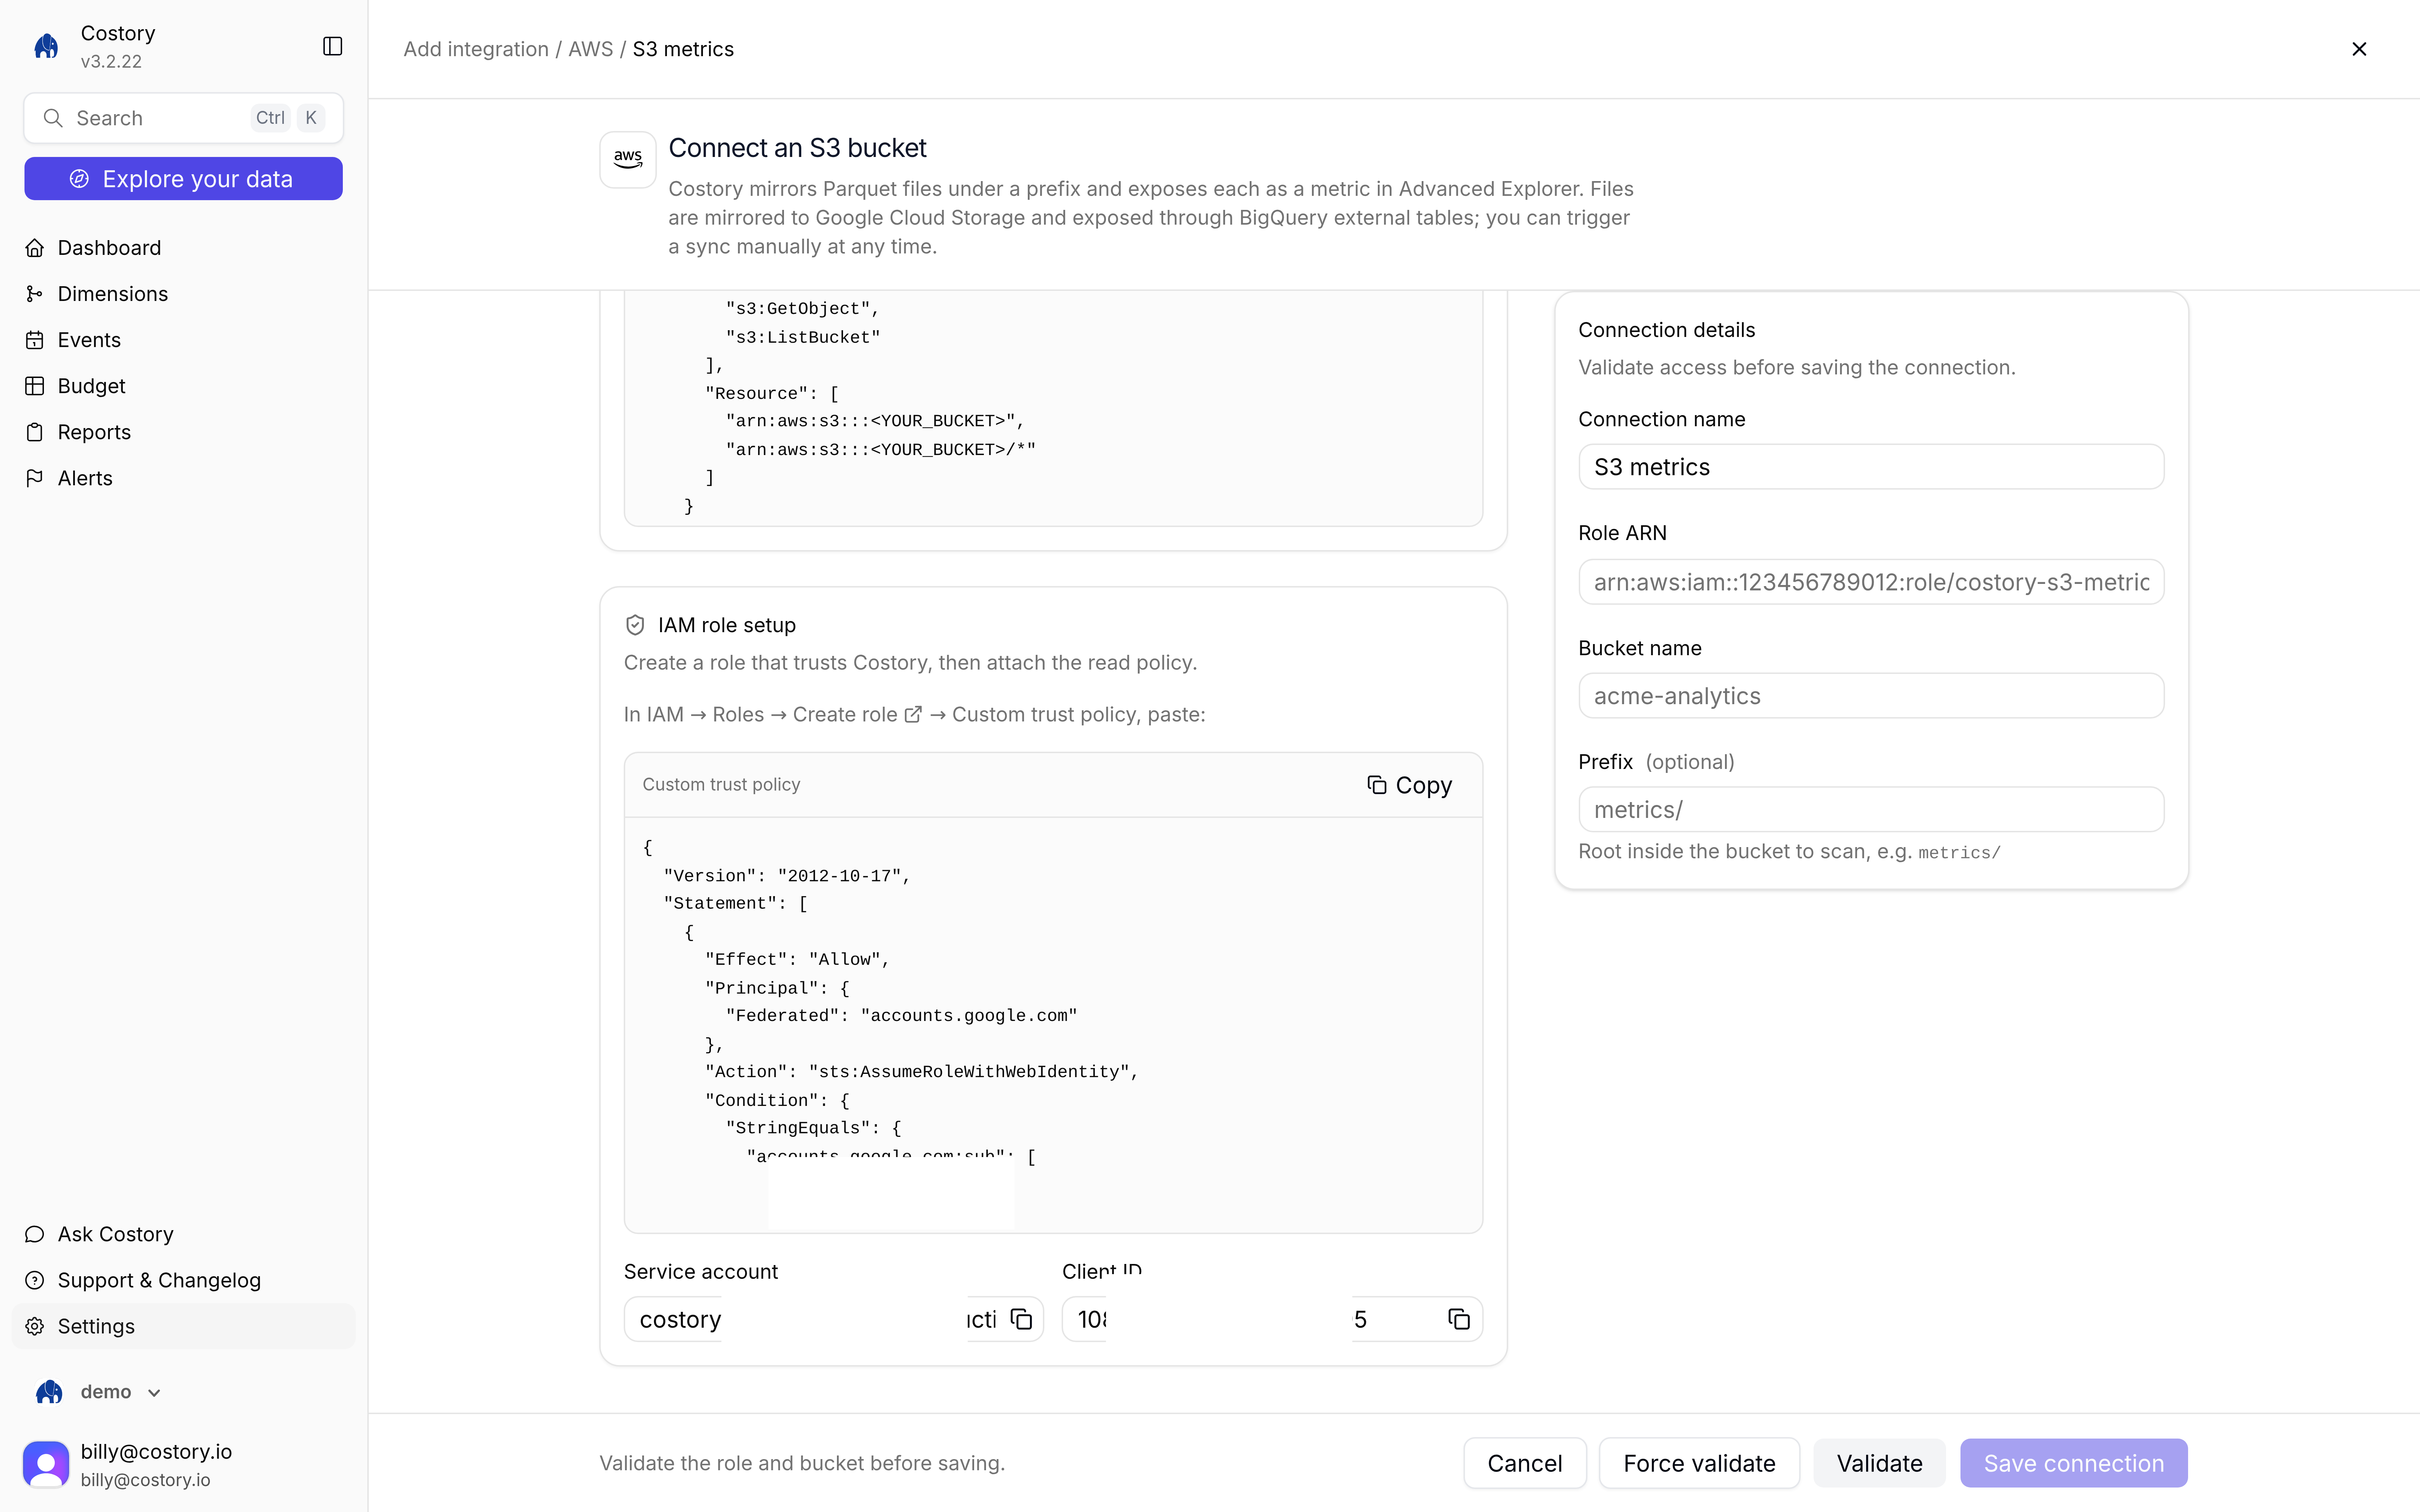The height and width of the screenshot is (1512, 2420).
Task: Click the Dashboard home icon
Action: pyautogui.click(x=35, y=248)
